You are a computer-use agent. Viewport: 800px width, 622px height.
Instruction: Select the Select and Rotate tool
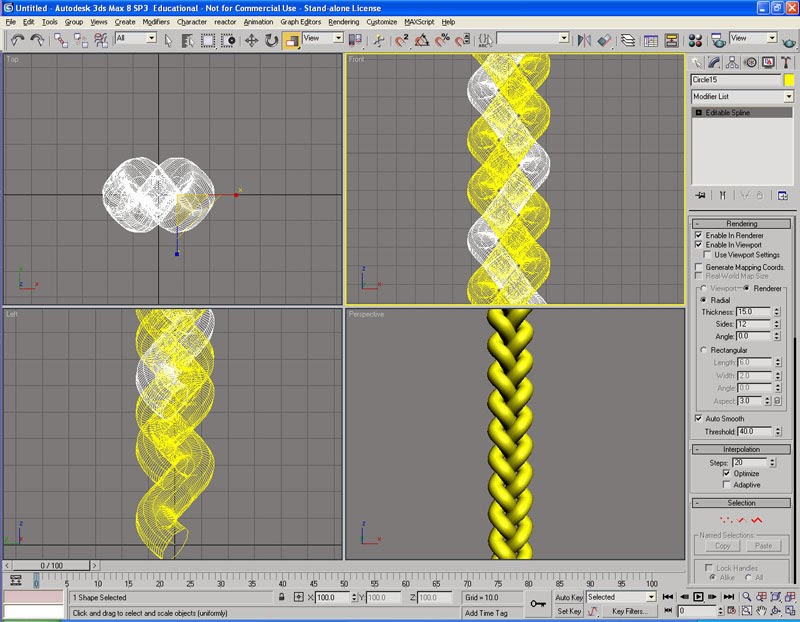pos(272,40)
